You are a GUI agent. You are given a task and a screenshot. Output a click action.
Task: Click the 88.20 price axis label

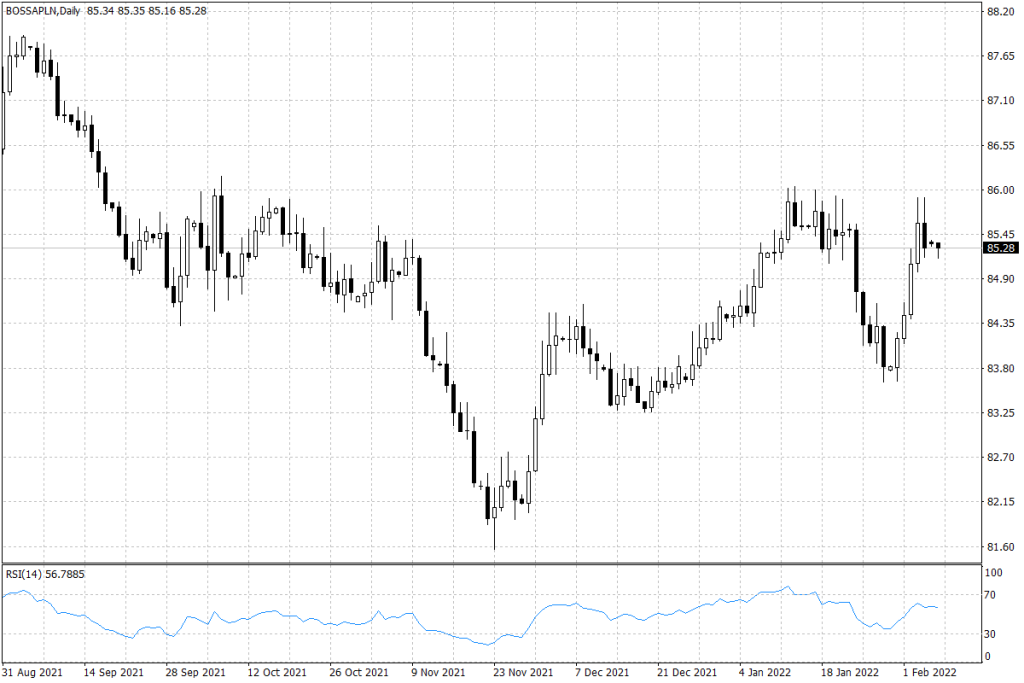pos(1000,12)
